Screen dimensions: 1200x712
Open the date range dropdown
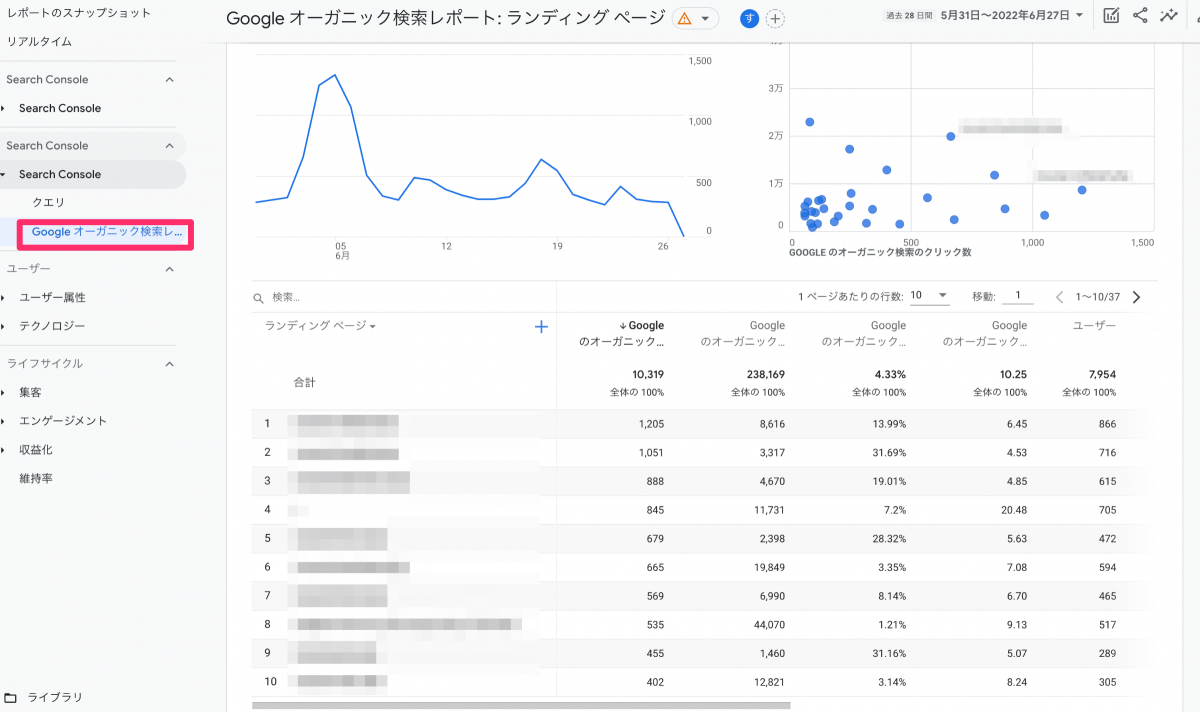(1012, 16)
